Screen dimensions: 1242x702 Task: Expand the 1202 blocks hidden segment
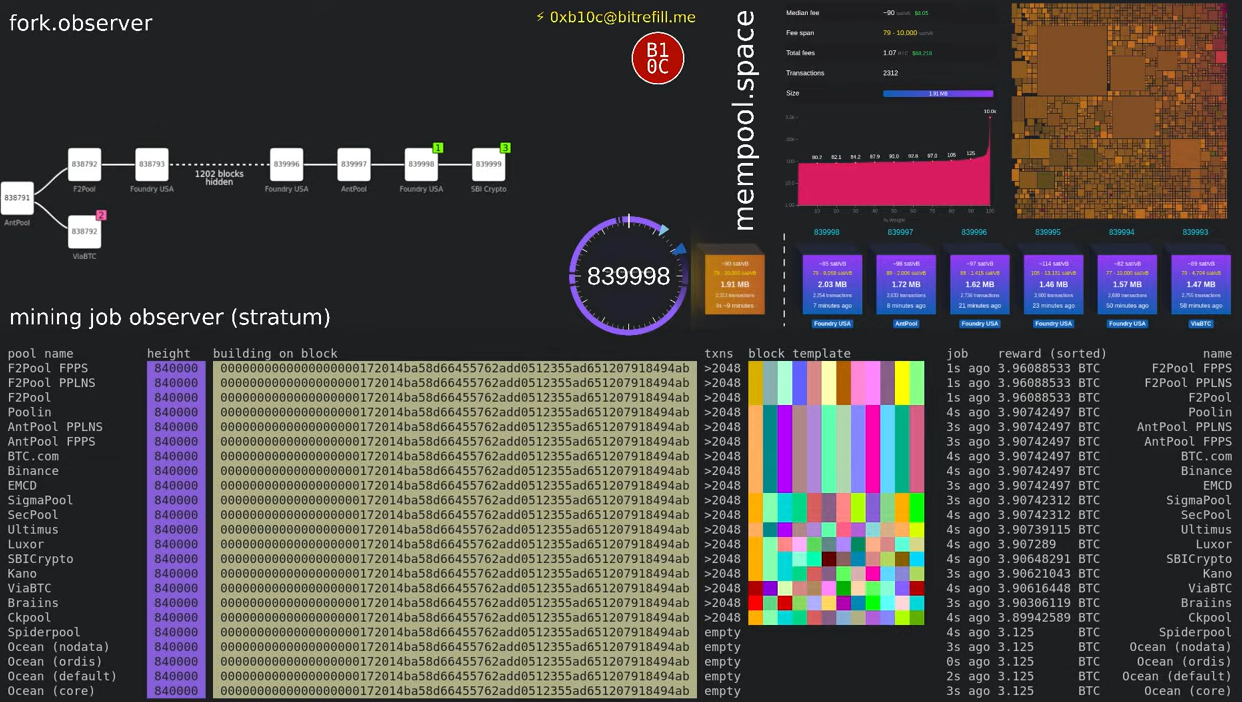coord(219,177)
